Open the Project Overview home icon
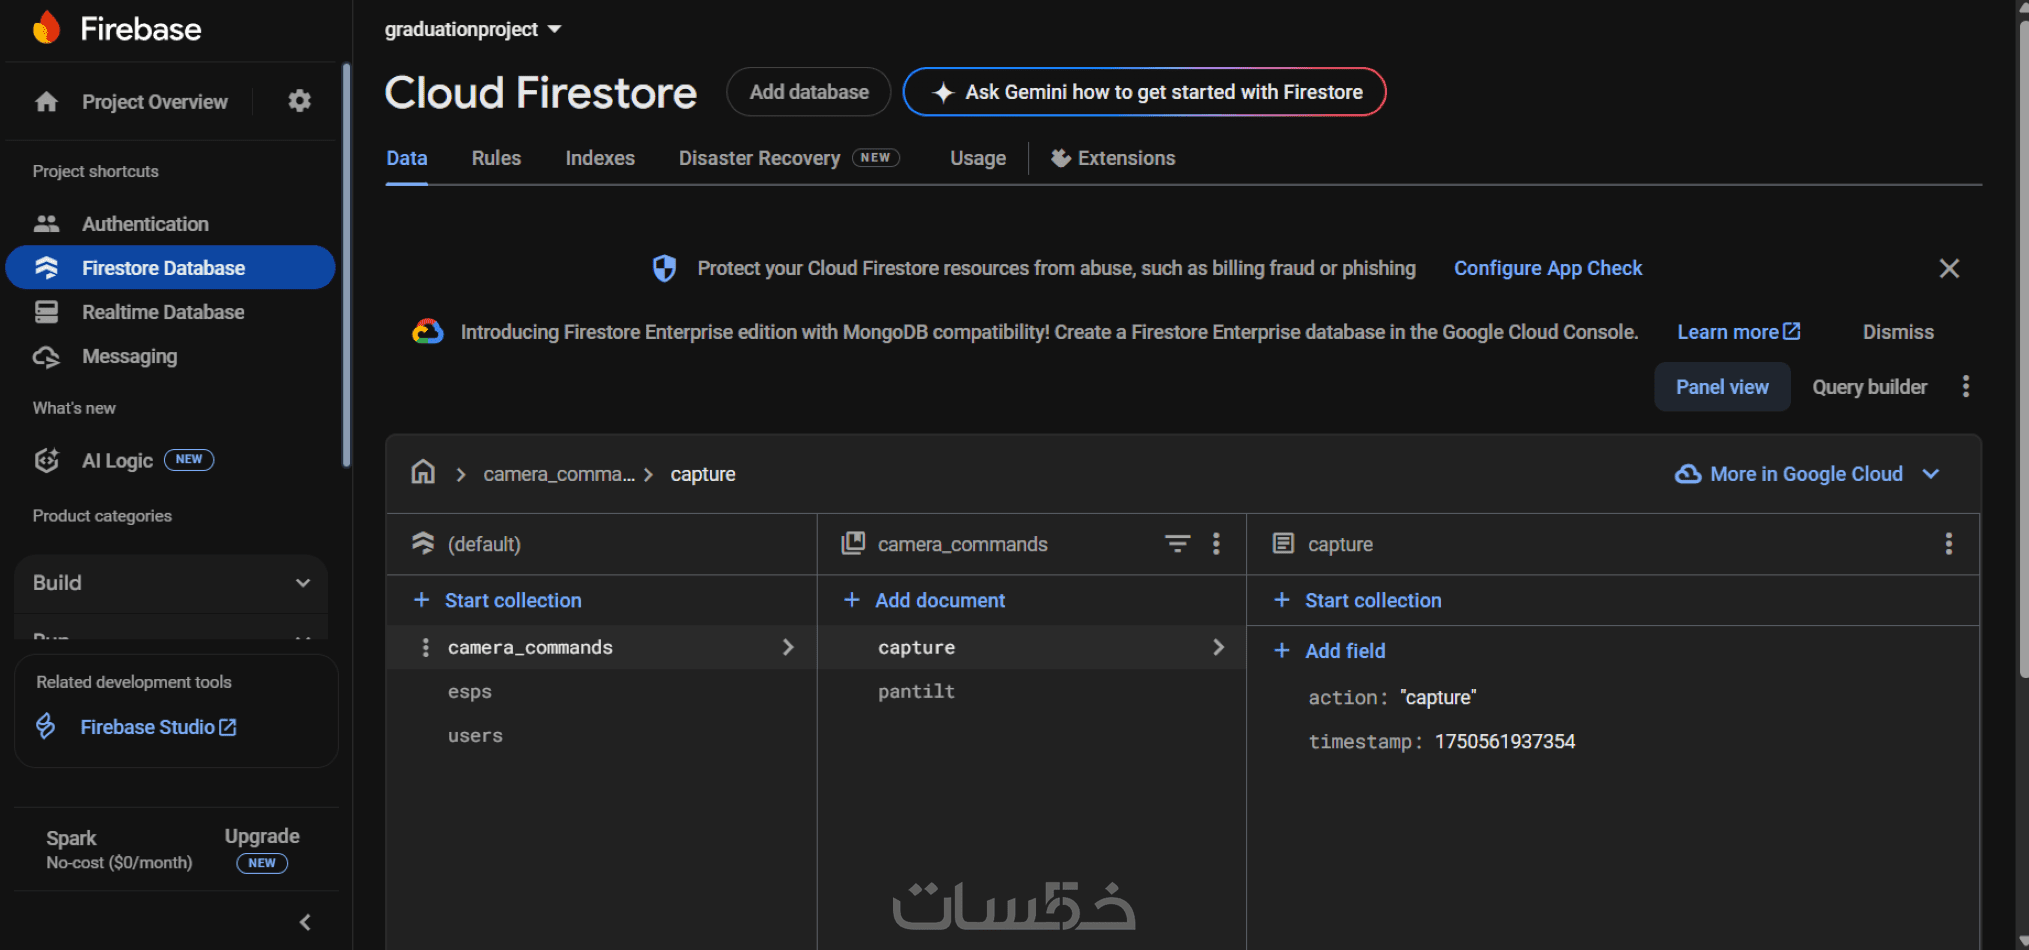The image size is (2029, 950). pyautogui.click(x=46, y=102)
